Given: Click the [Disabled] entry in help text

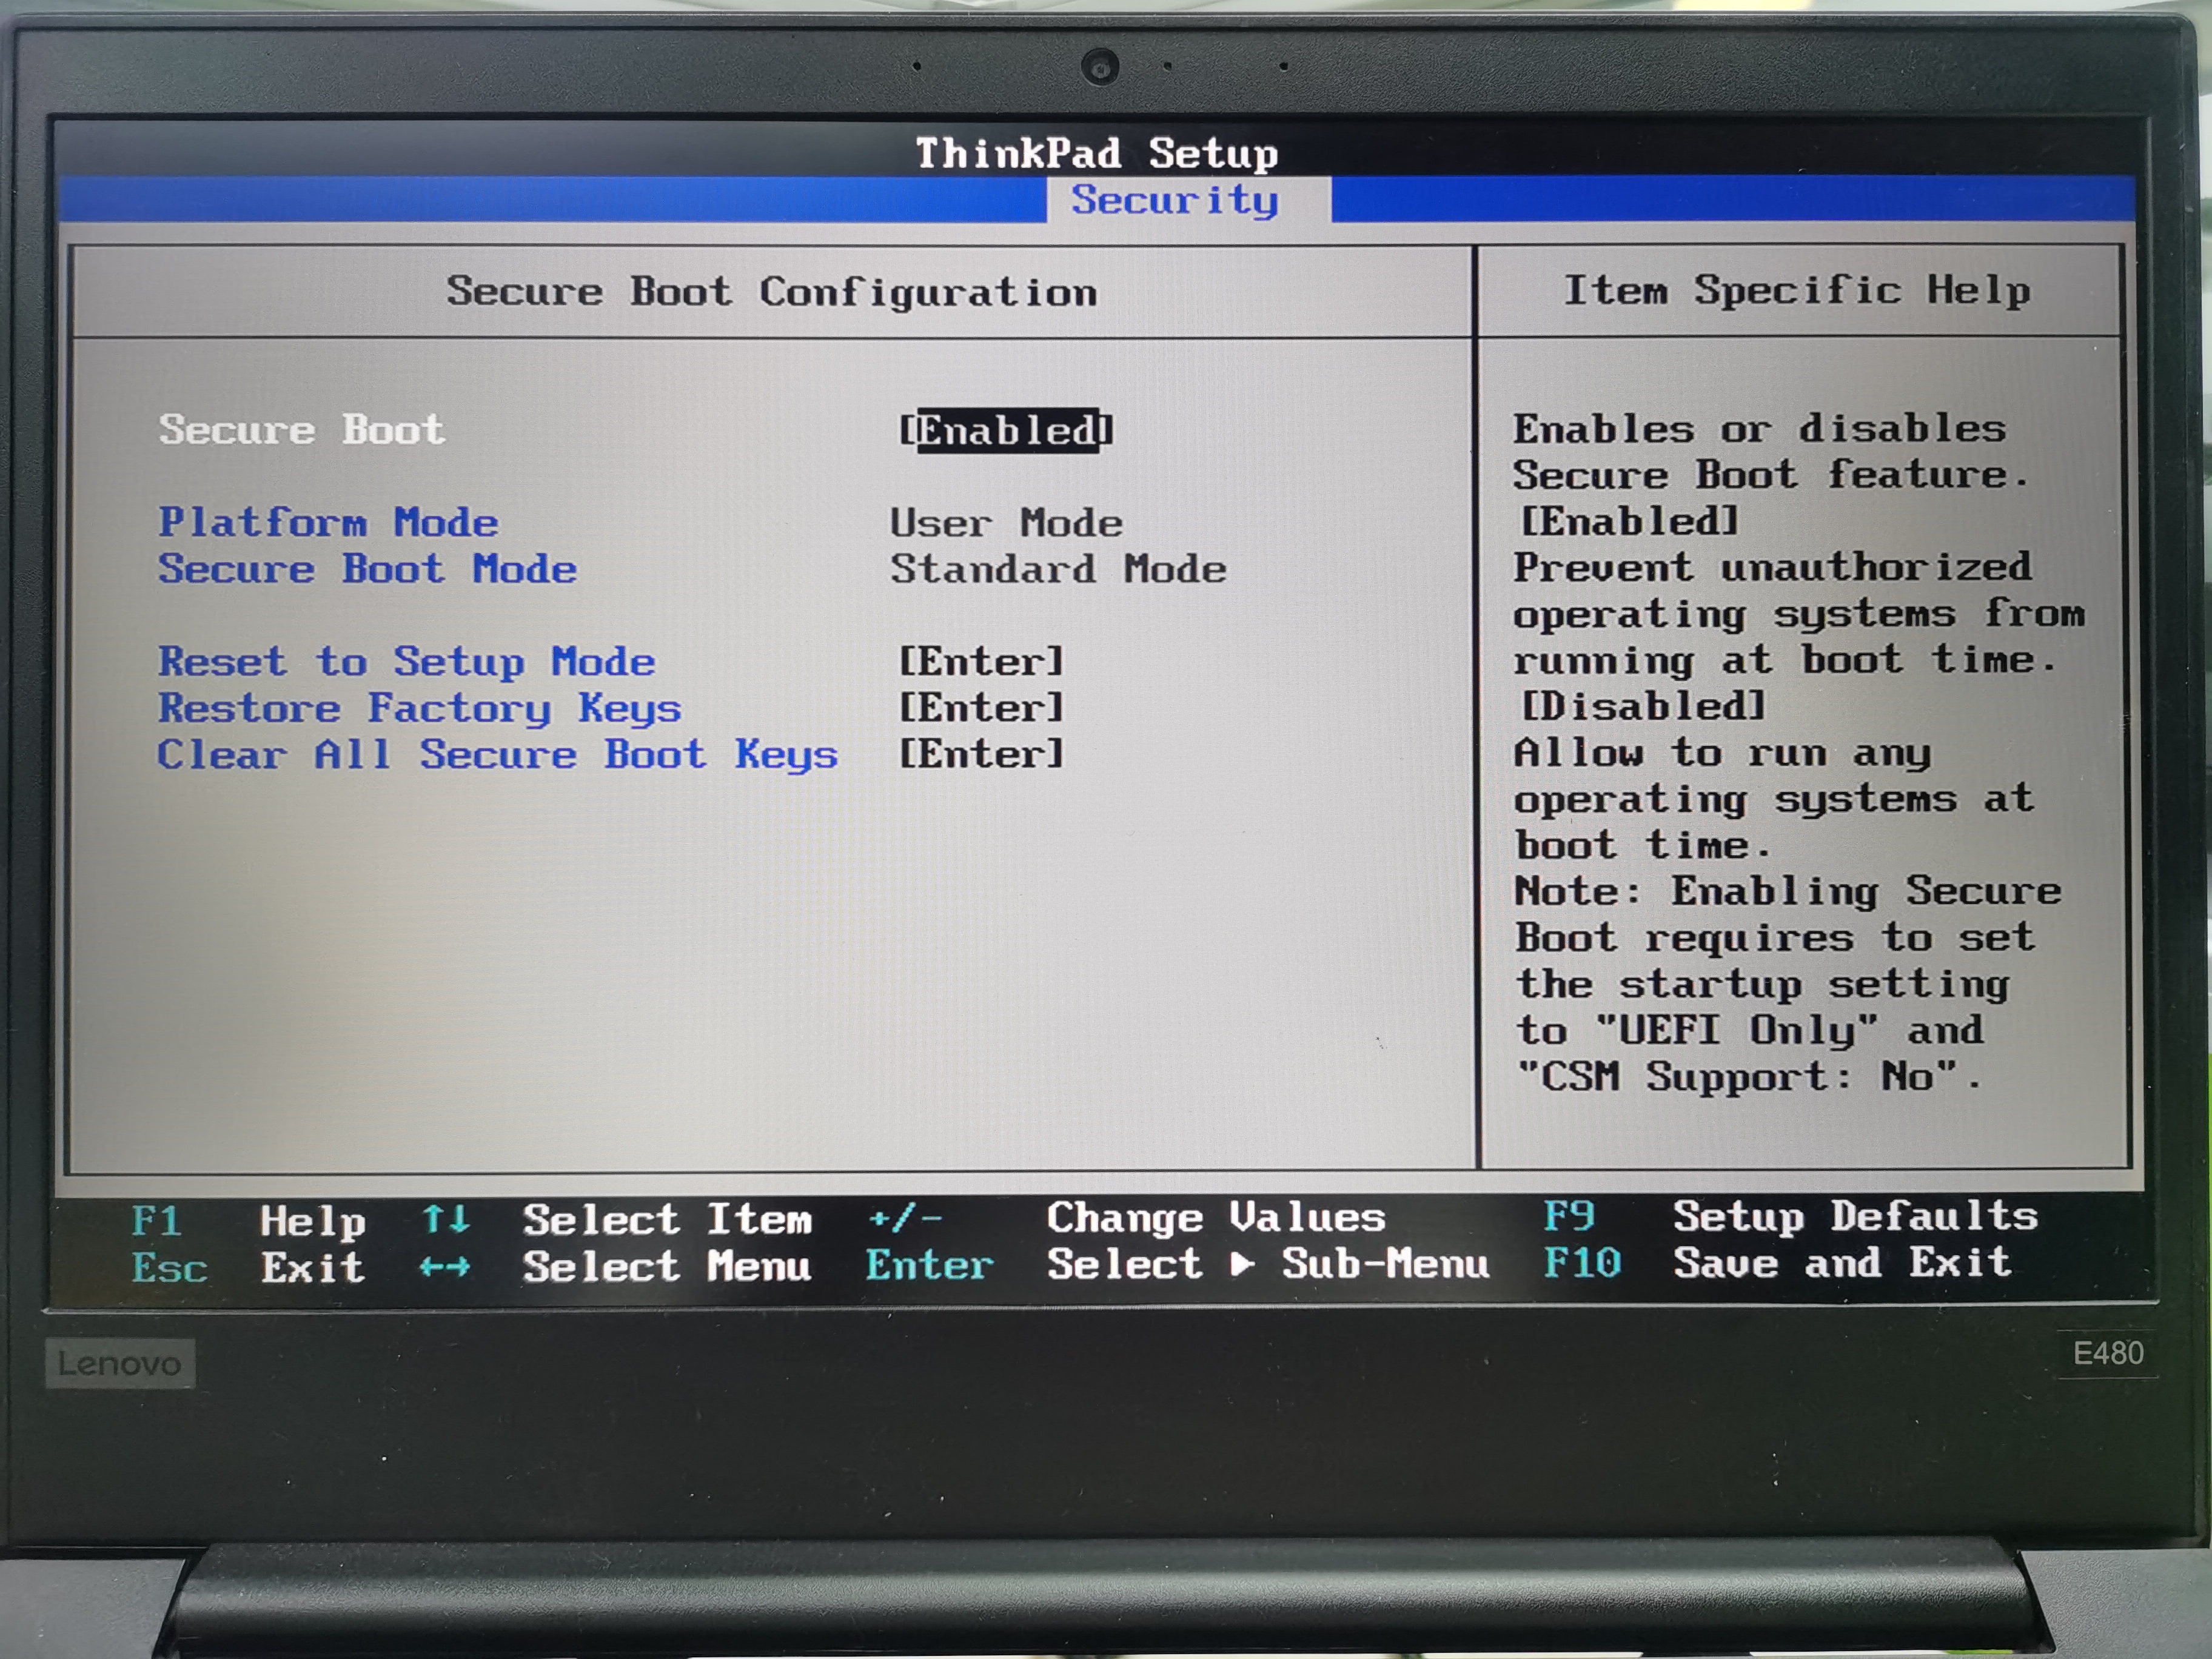Looking at the screenshot, I should coord(1642,706).
